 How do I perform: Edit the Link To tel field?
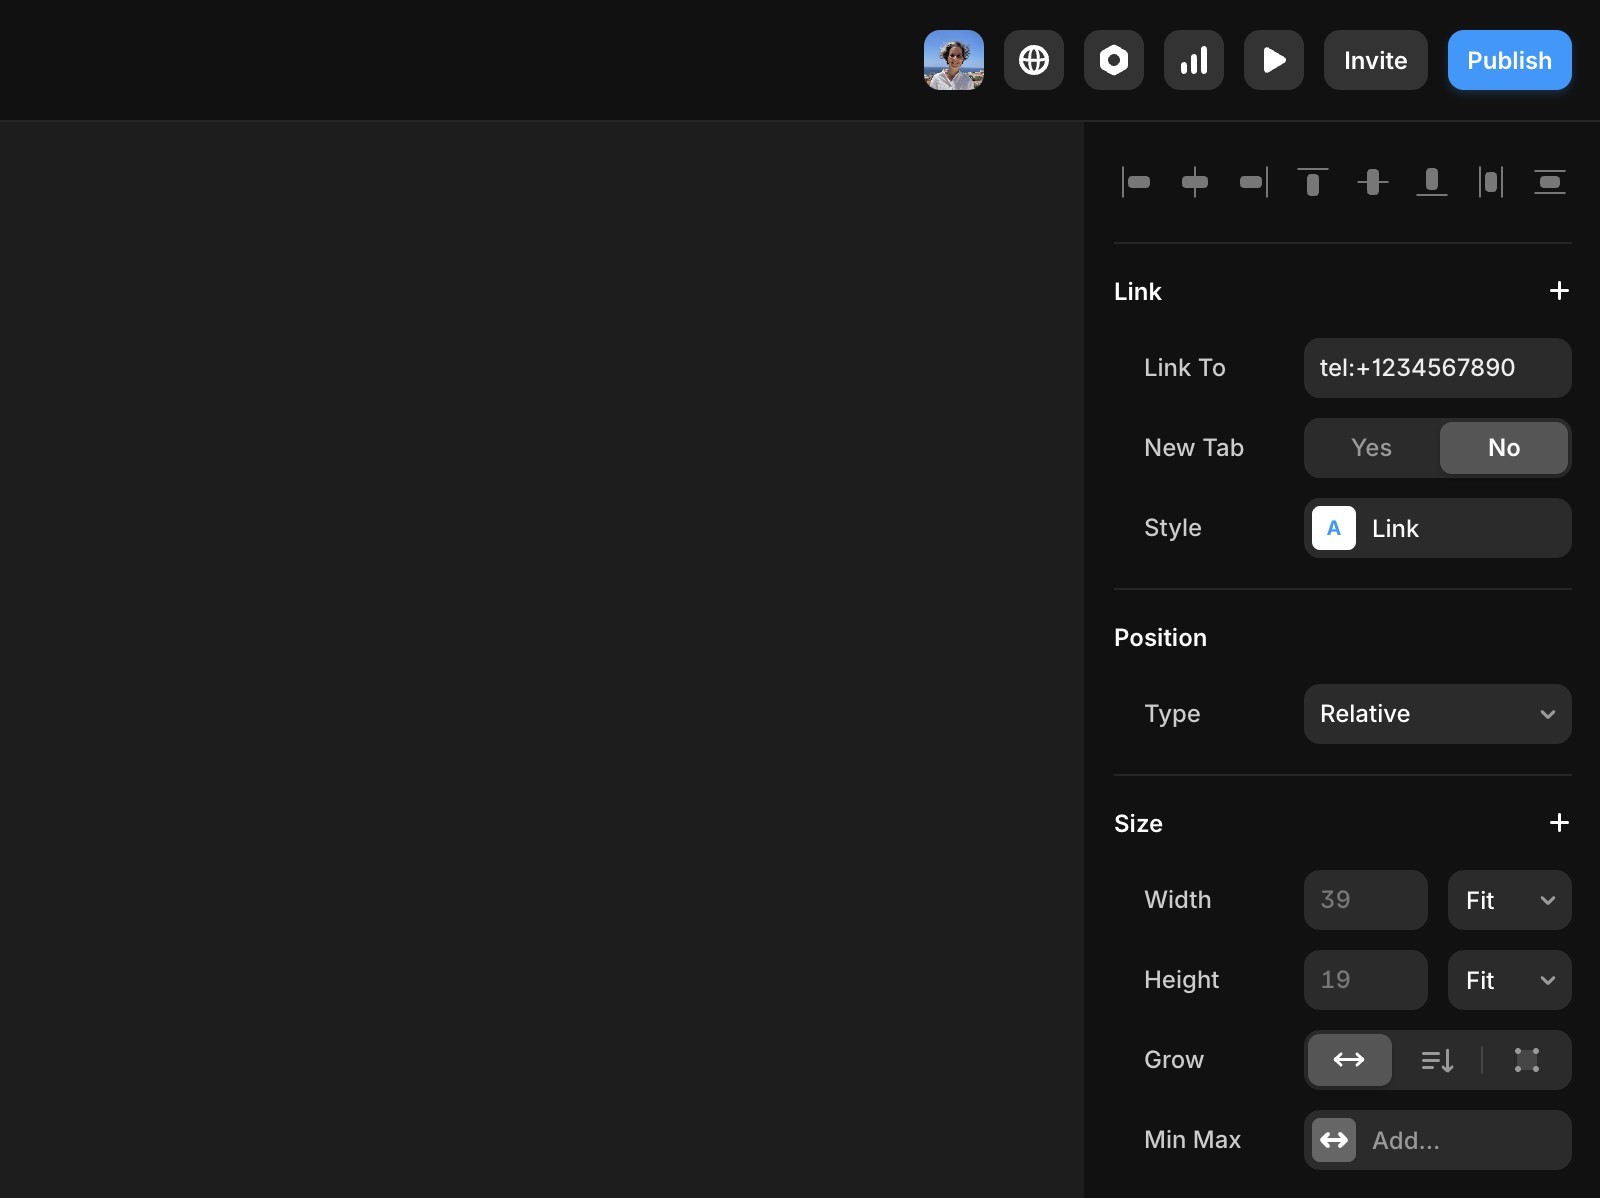[1437, 368]
